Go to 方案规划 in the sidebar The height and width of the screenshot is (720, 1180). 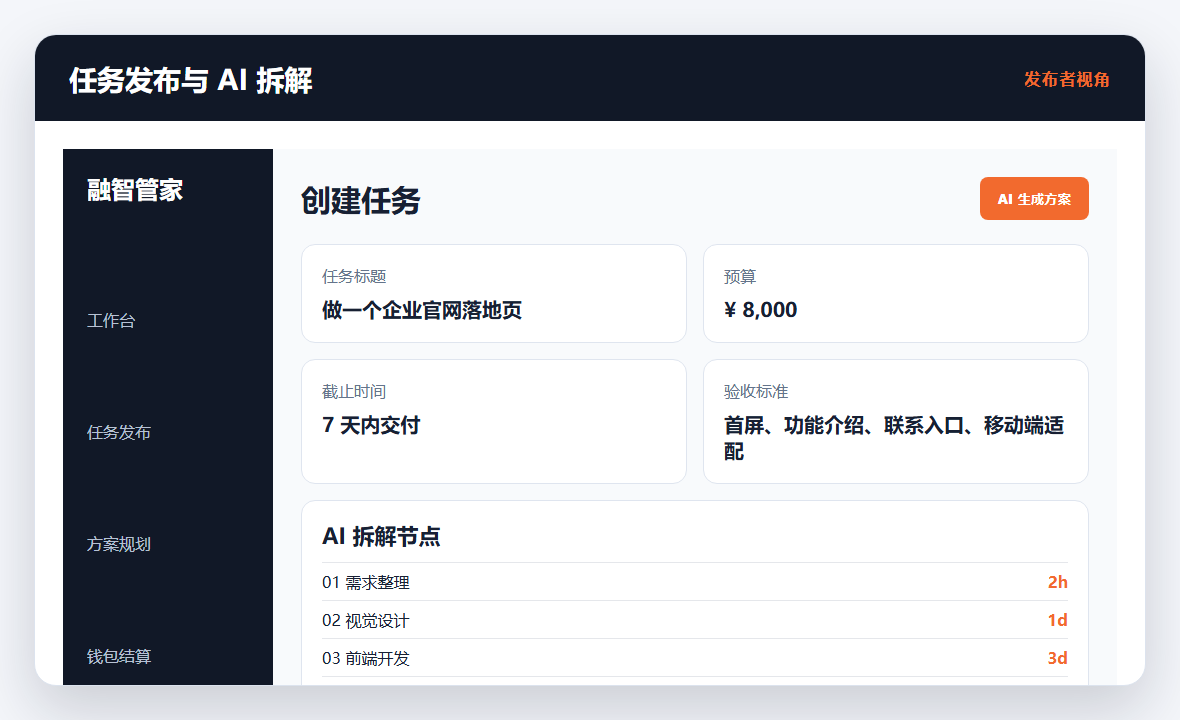[x=118, y=545]
